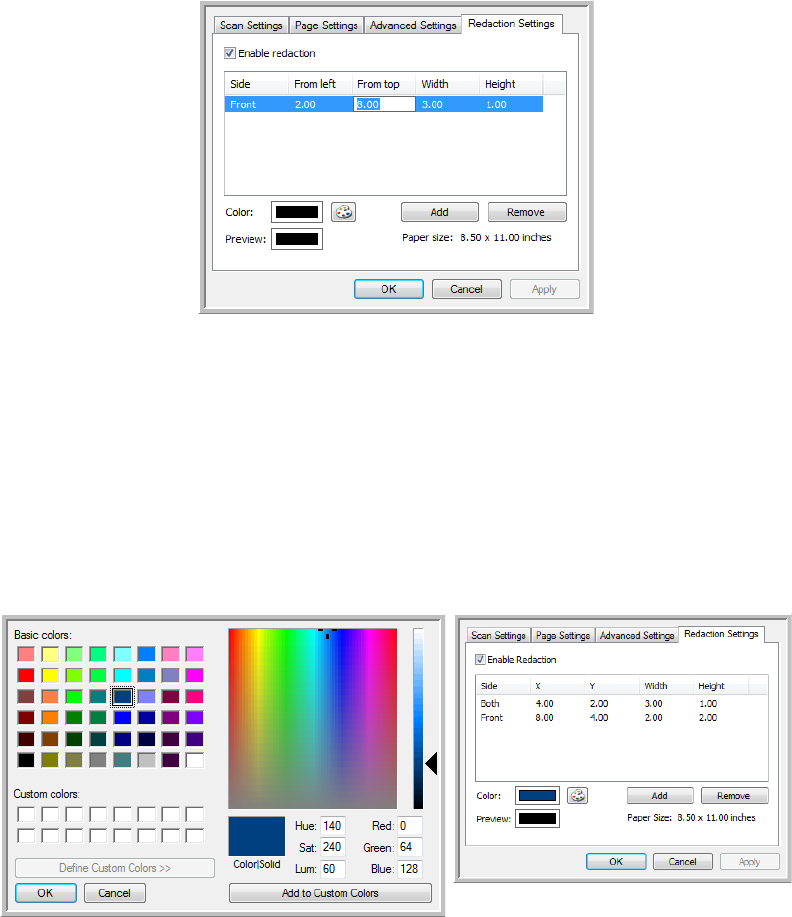The width and height of the screenshot is (792, 917).
Task: Select the Front row in top dialog
Action: click(384, 104)
